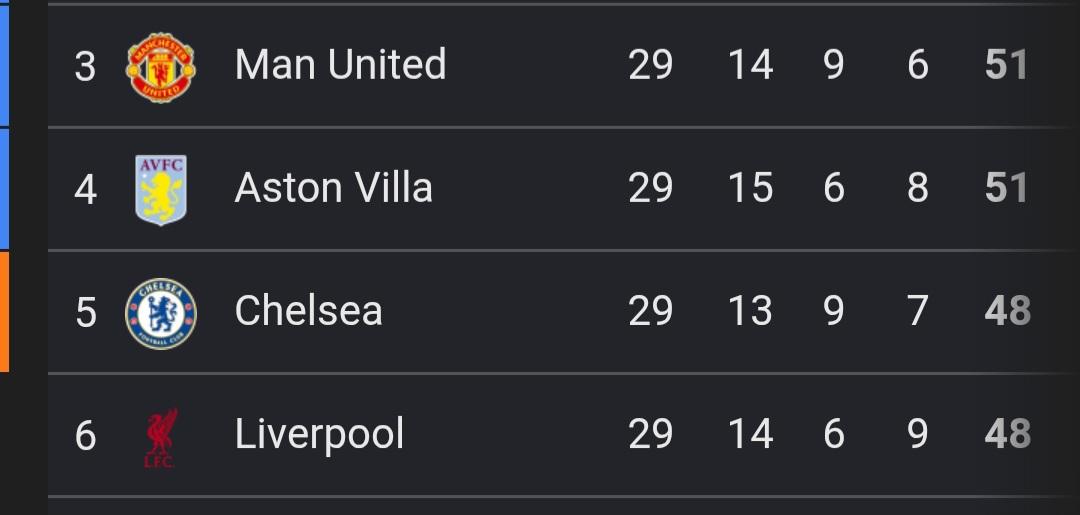Image resolution: width=1080 pixels, height=515 pixels.
Task: Open the Aston Villa team name
Action: tap(333, 187)
